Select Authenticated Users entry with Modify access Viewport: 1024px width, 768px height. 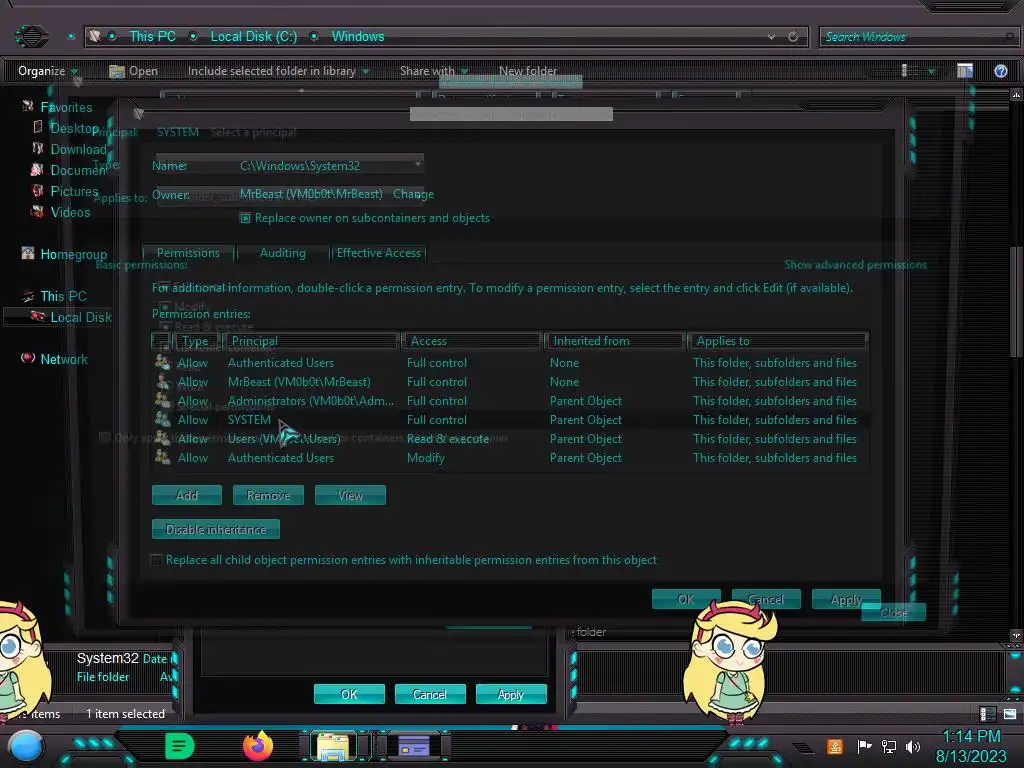(510, 457)
